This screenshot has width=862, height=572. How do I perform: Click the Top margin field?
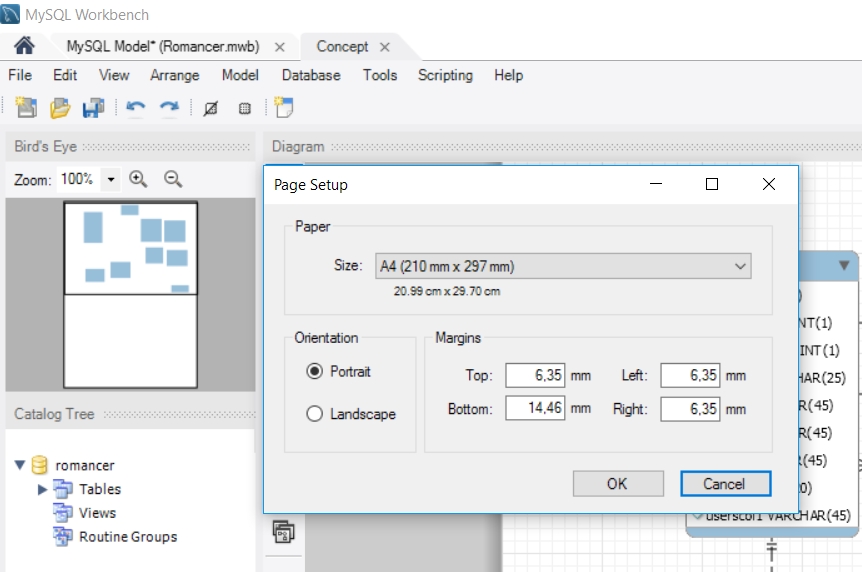coord(535,375)
